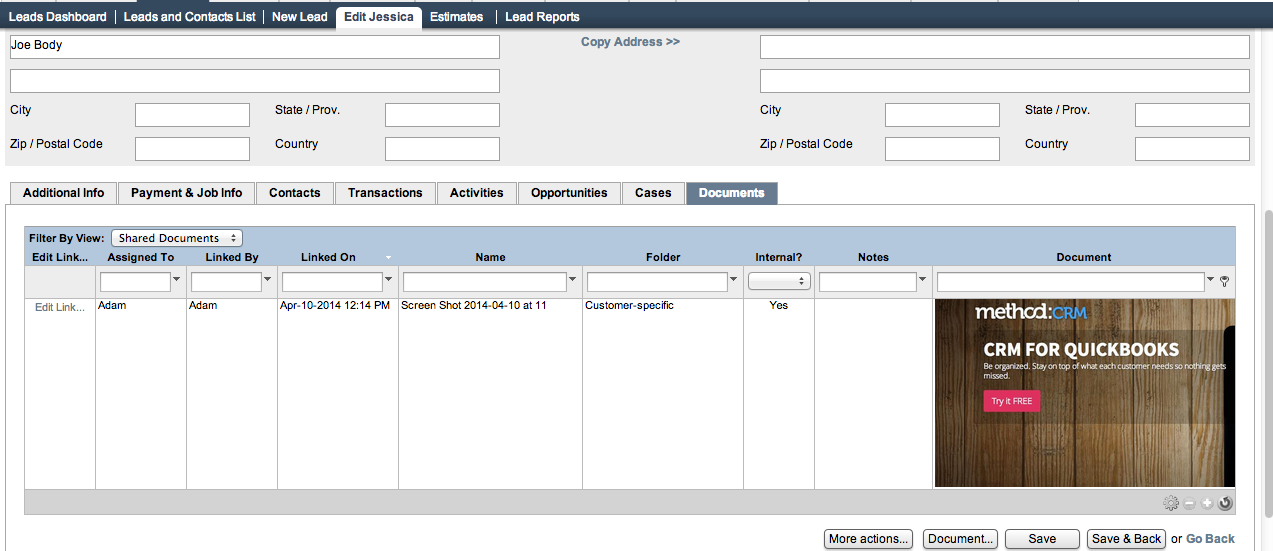The image size is (1273, 551).
Task: Open Assigned To filter dropdown arrow
Action: [x=177, y=281]
